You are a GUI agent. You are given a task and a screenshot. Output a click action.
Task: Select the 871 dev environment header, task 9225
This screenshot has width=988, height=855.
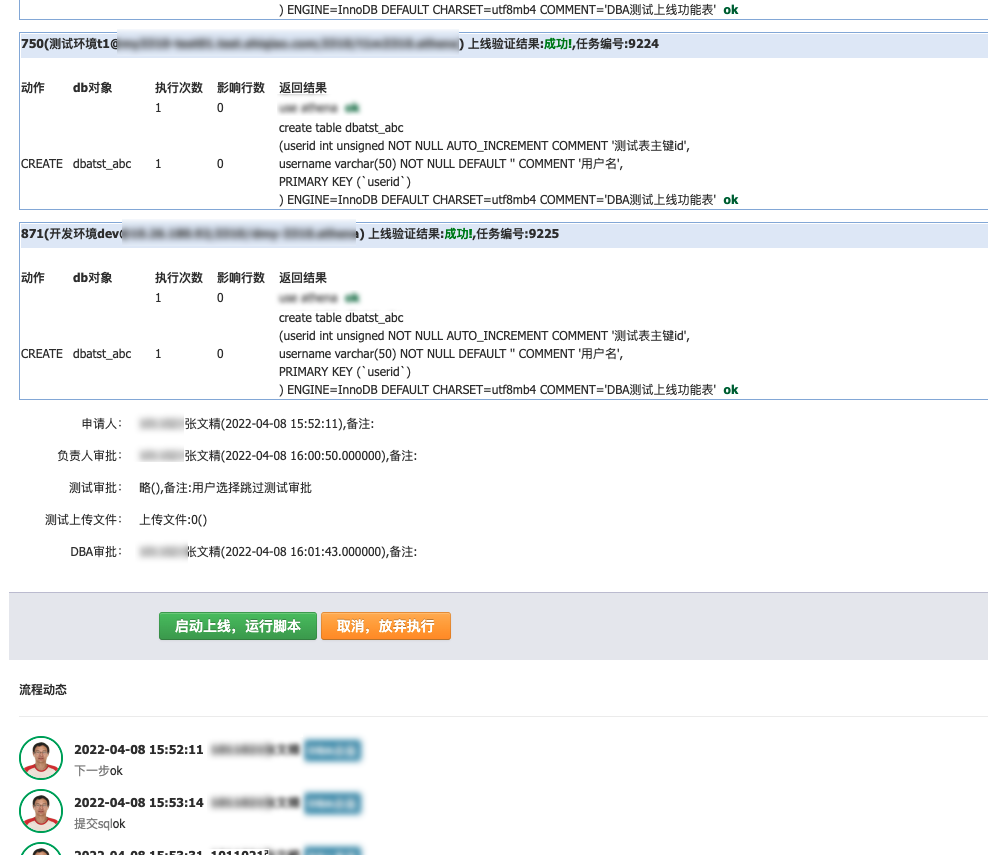290,234
